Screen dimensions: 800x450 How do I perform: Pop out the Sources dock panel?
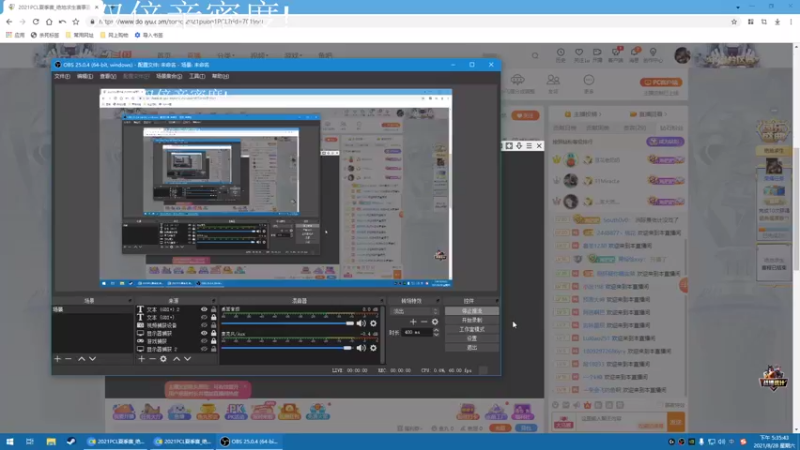point(214,301)
